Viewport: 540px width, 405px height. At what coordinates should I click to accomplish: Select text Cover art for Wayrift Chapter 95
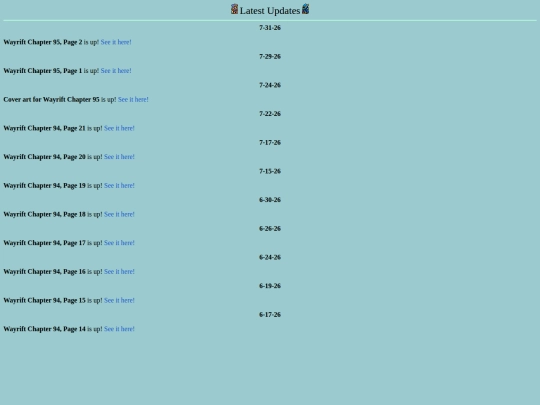[x=51, y=100]
